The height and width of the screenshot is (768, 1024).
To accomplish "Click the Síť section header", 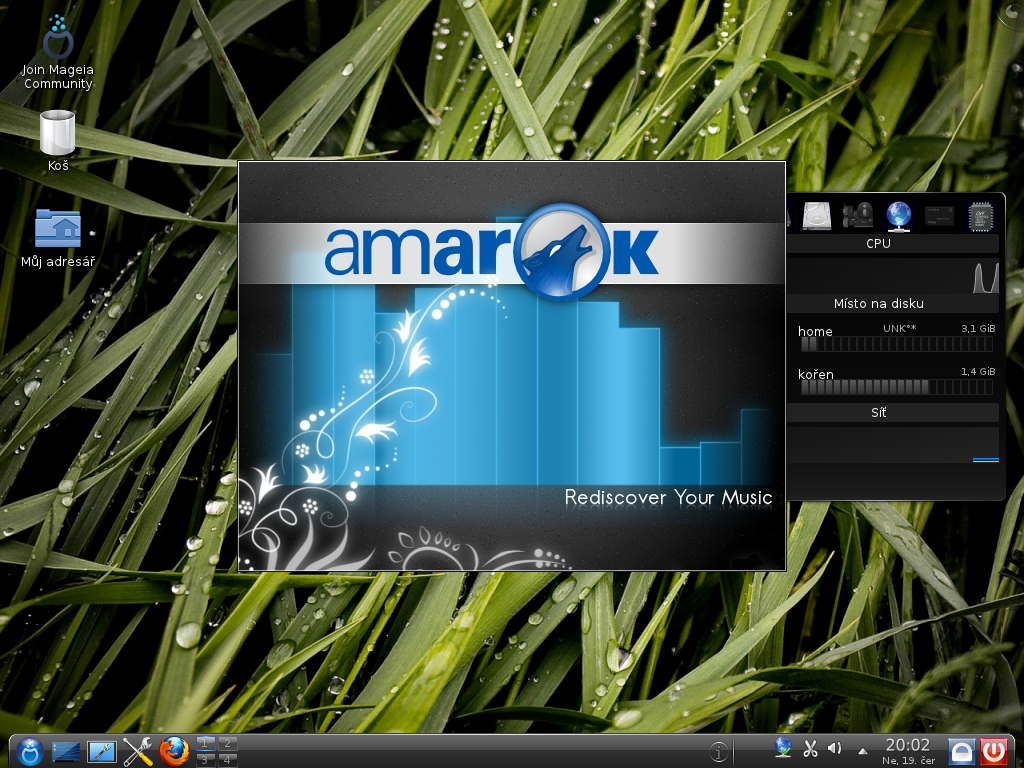I will [893, 413].
